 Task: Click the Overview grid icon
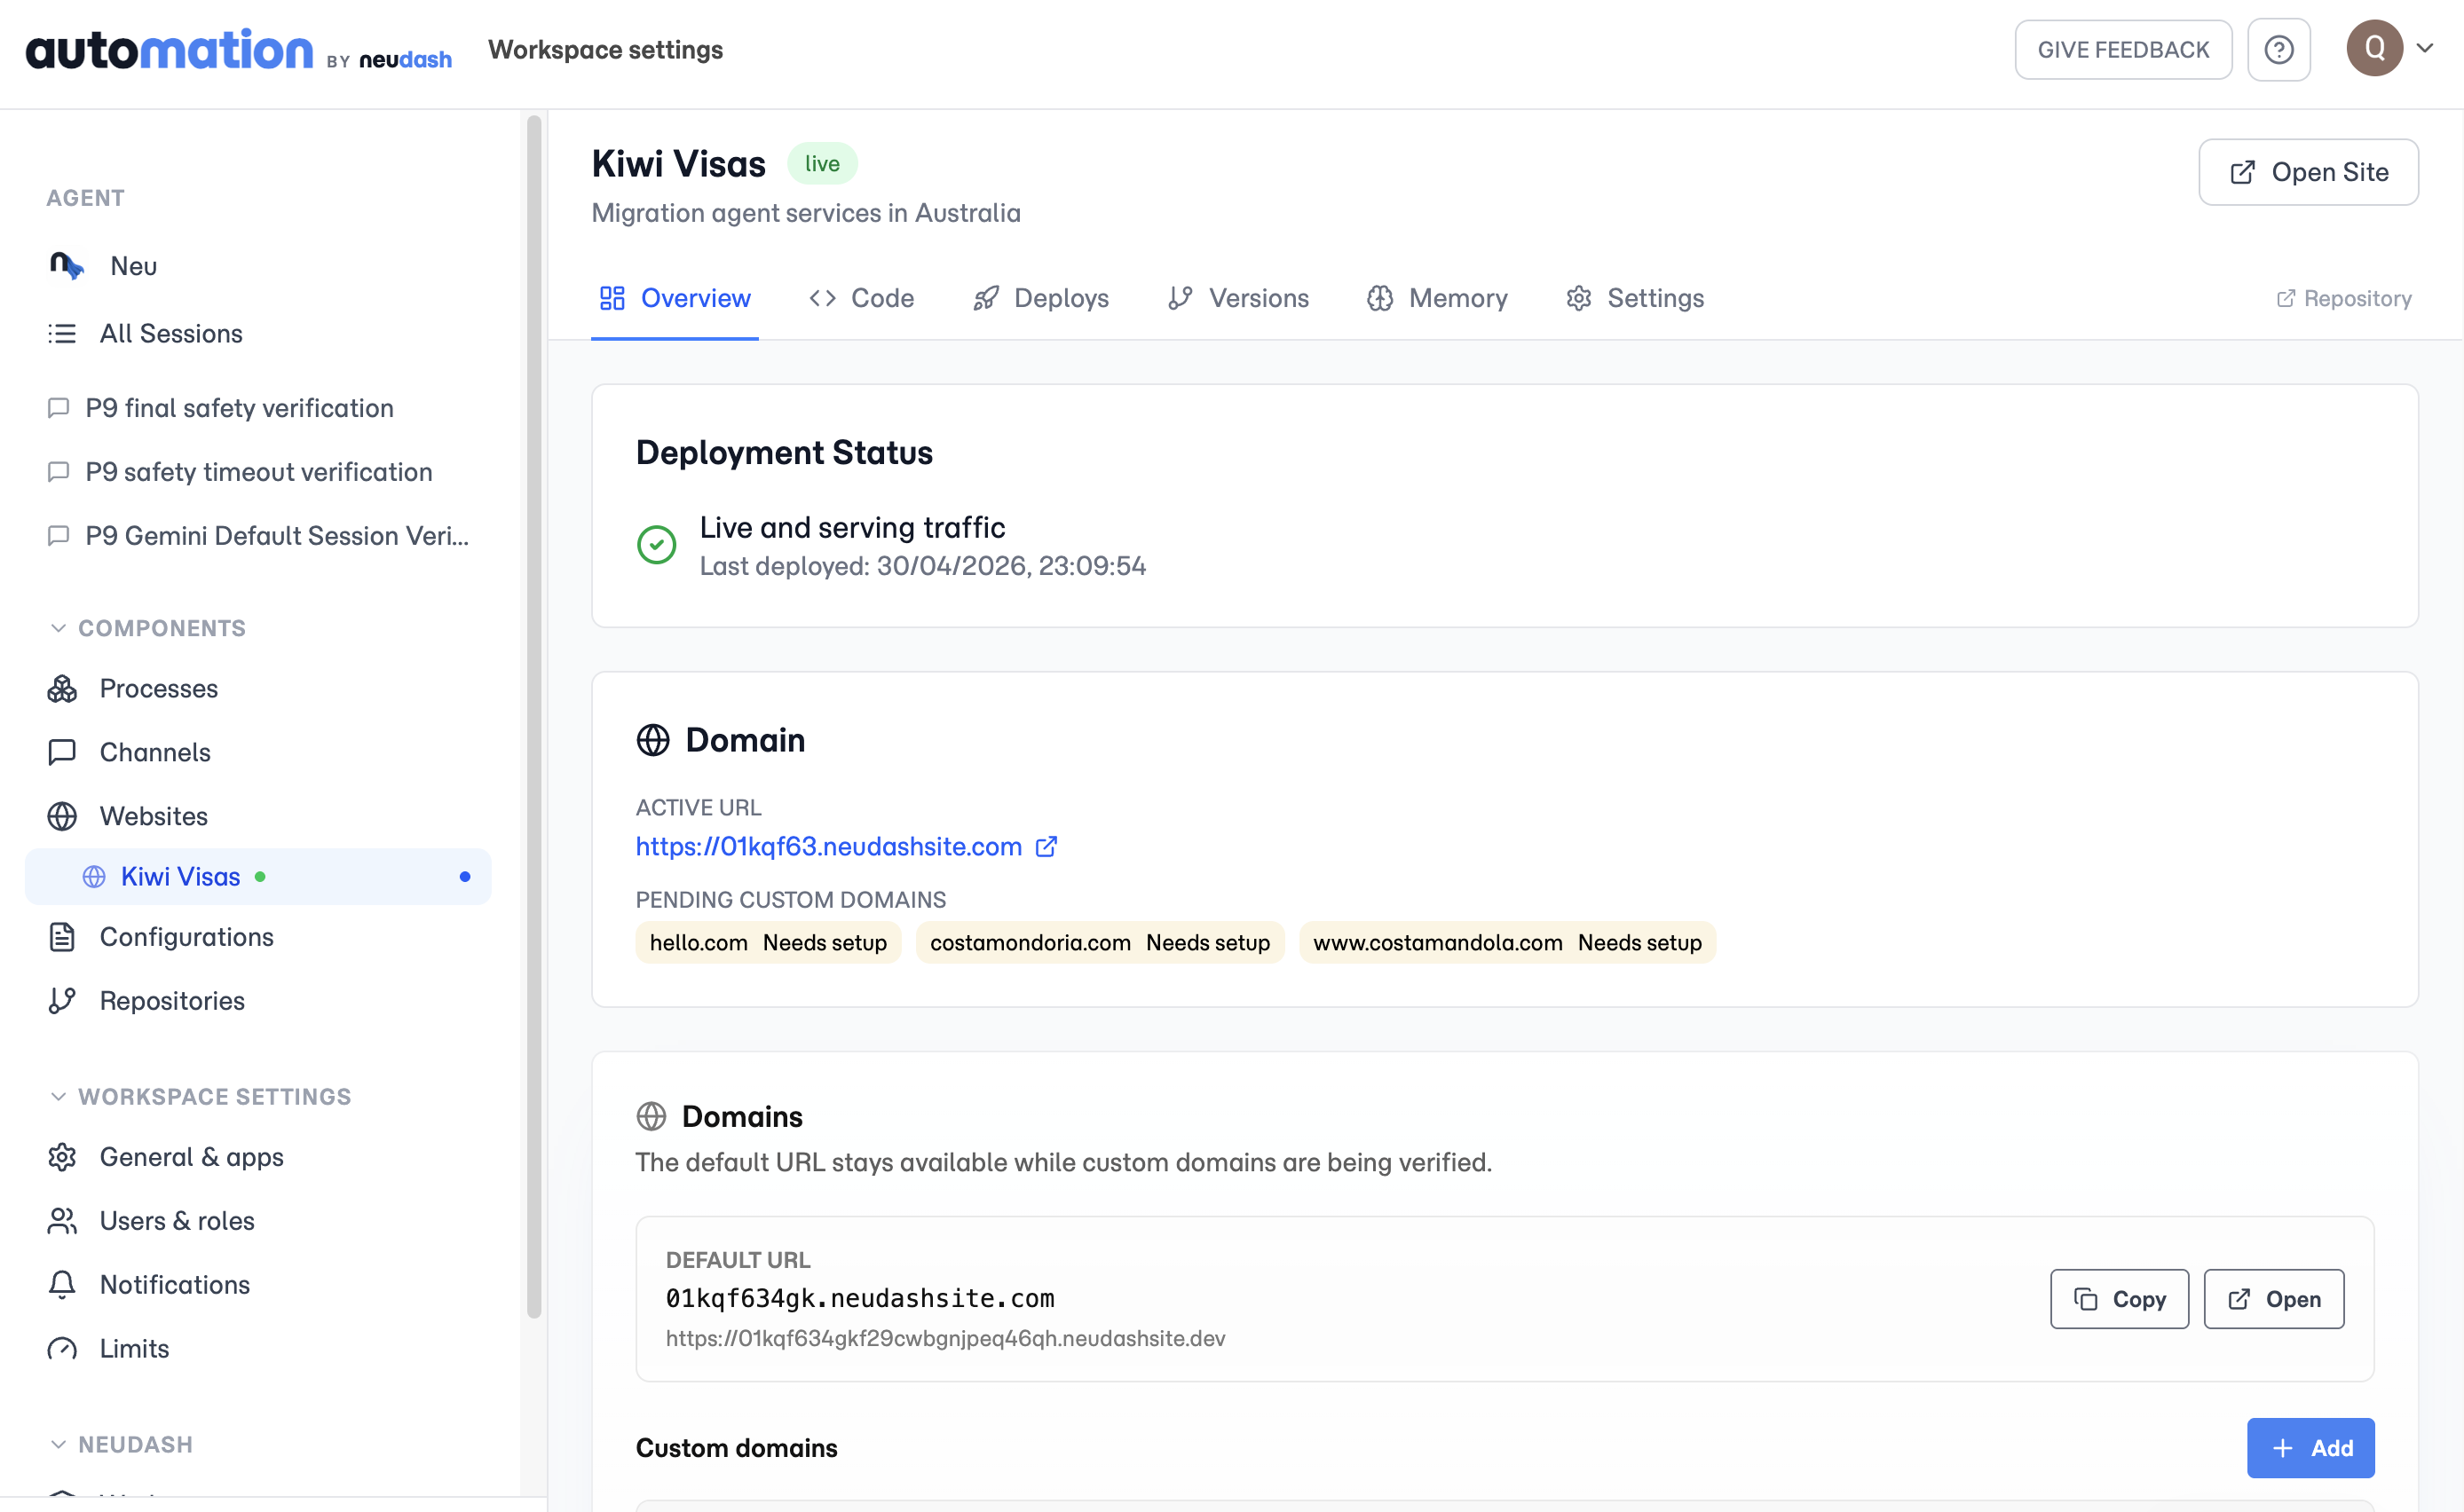coord(612,298)
